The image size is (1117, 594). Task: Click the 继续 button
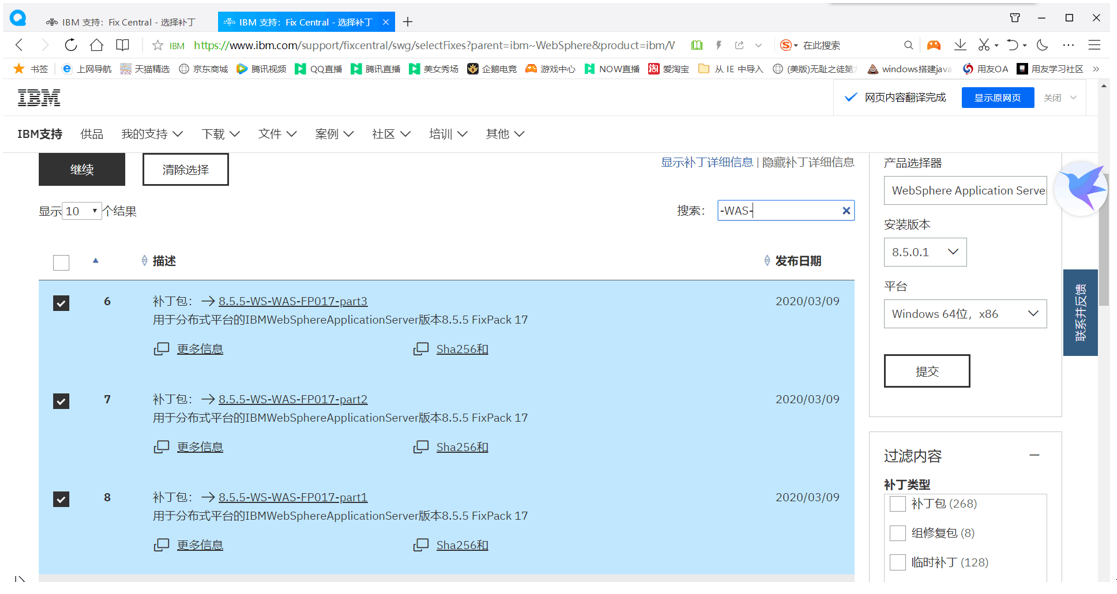click(82, 170)
